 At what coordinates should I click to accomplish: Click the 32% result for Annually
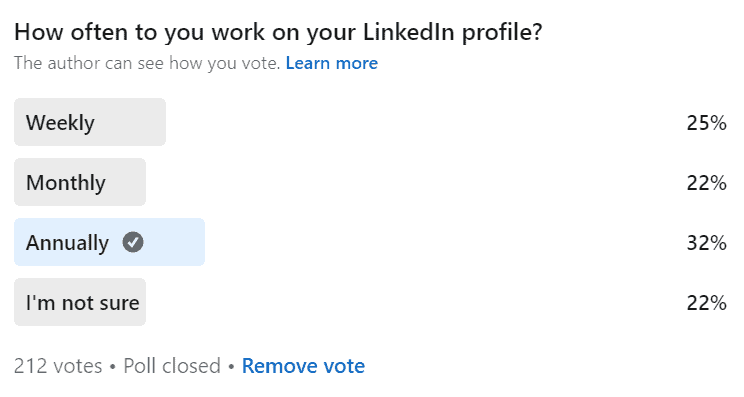click(x=706, y=243)
